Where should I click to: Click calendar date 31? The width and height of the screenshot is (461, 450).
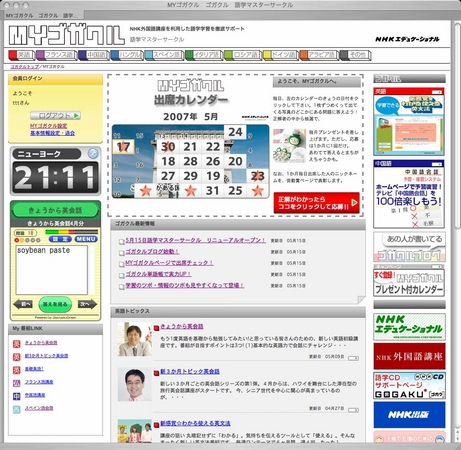(x=213, y=191)
